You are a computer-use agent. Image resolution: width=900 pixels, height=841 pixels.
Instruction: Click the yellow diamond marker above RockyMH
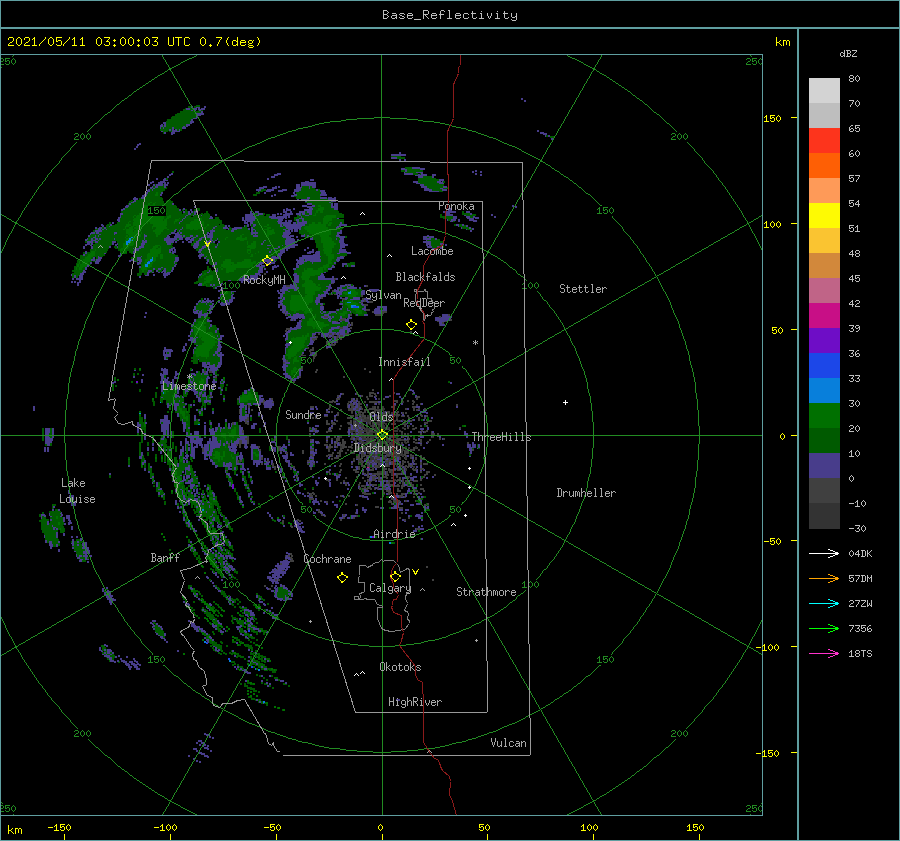267,261
